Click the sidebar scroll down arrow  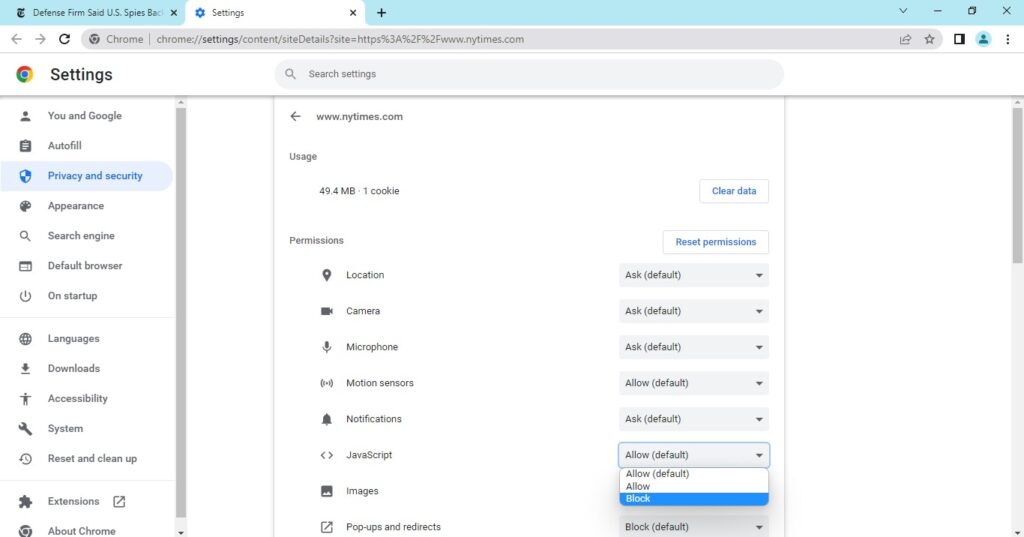[181, 532]
